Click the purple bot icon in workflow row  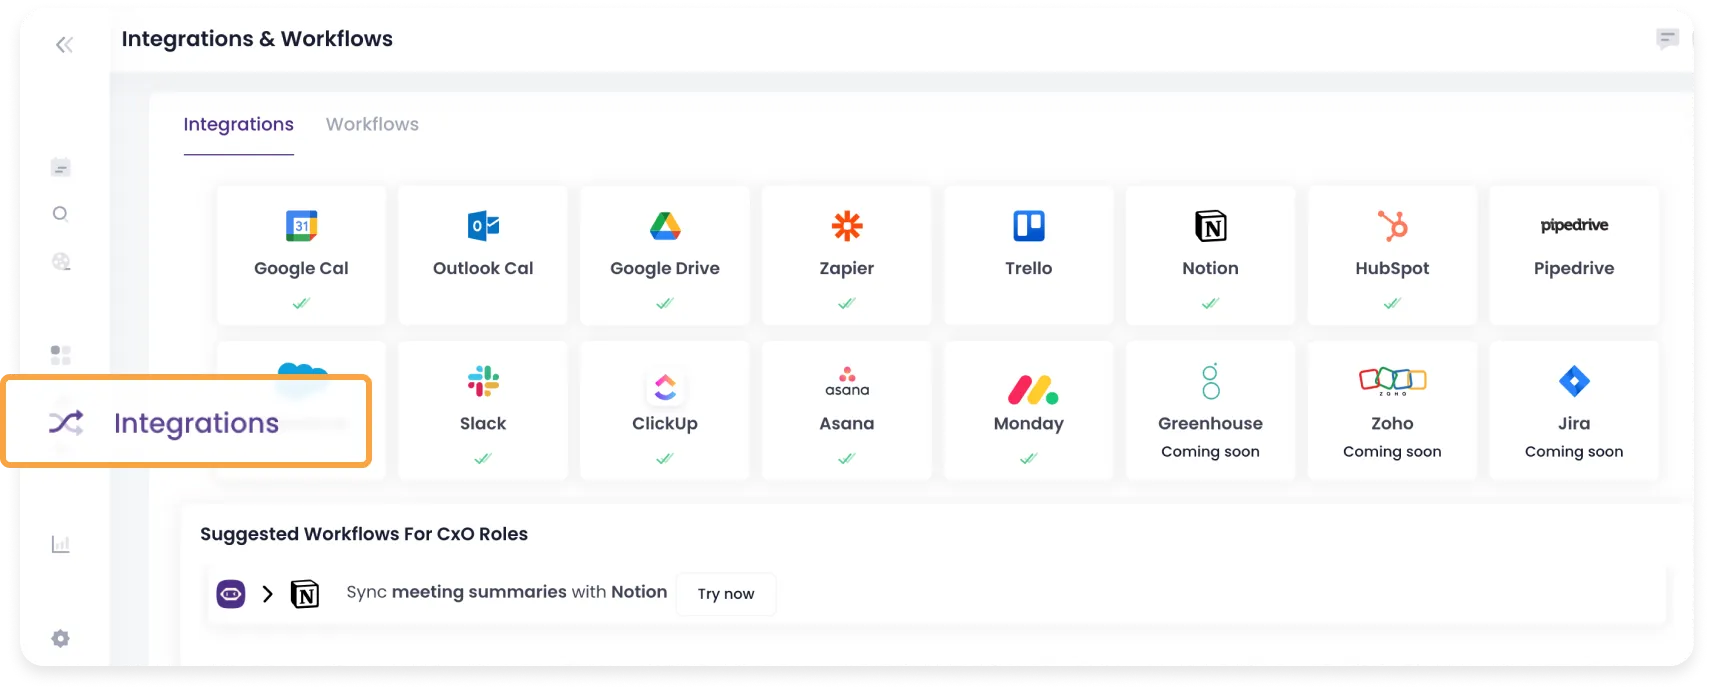pyautogui.click(x=231, y=594)
